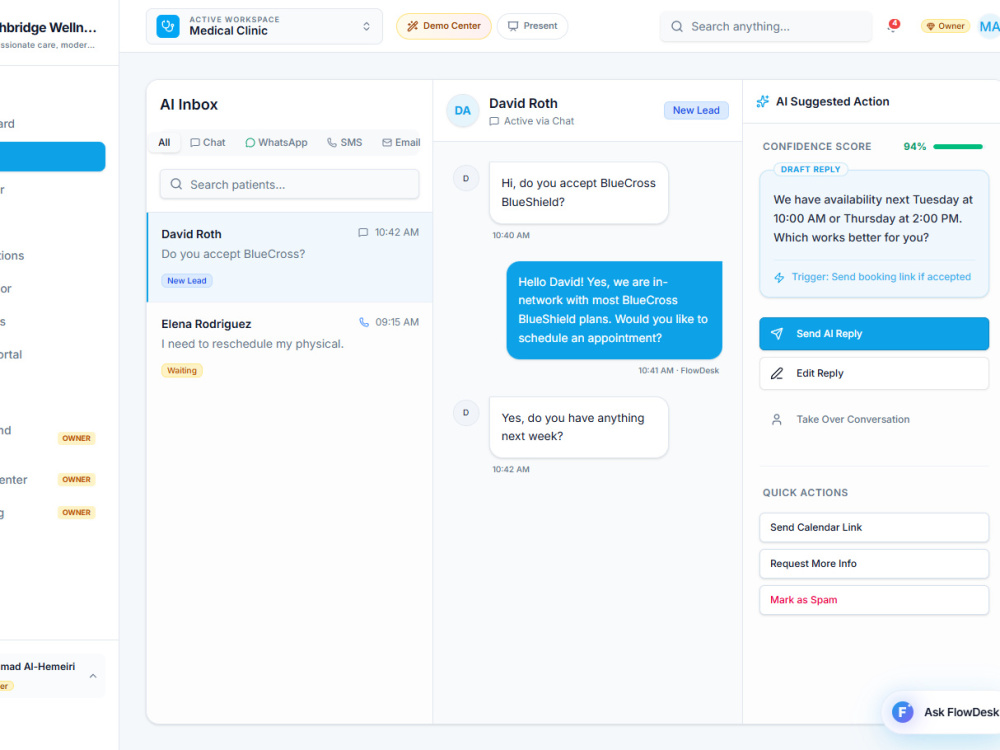Viewport: 1000px width, 750px height.
Task: Open the MA user avatar menu
Action: point(989,26)
